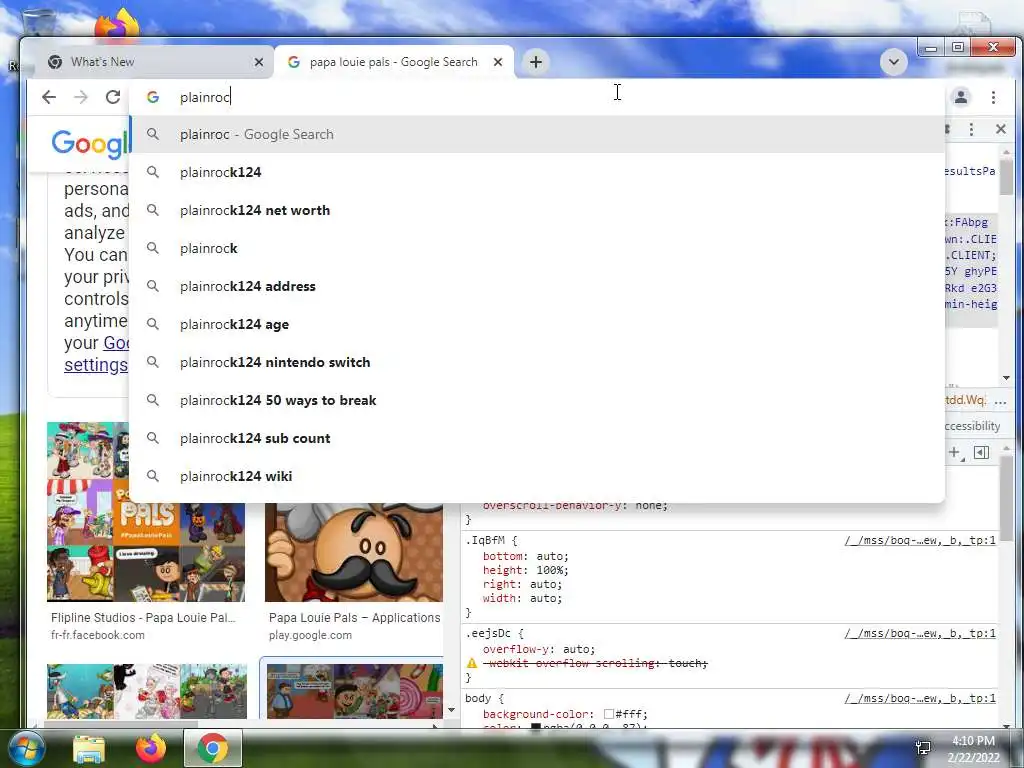Open the tab search dropdown chevron
The image size is (1024, 768).
coord(893,62)
